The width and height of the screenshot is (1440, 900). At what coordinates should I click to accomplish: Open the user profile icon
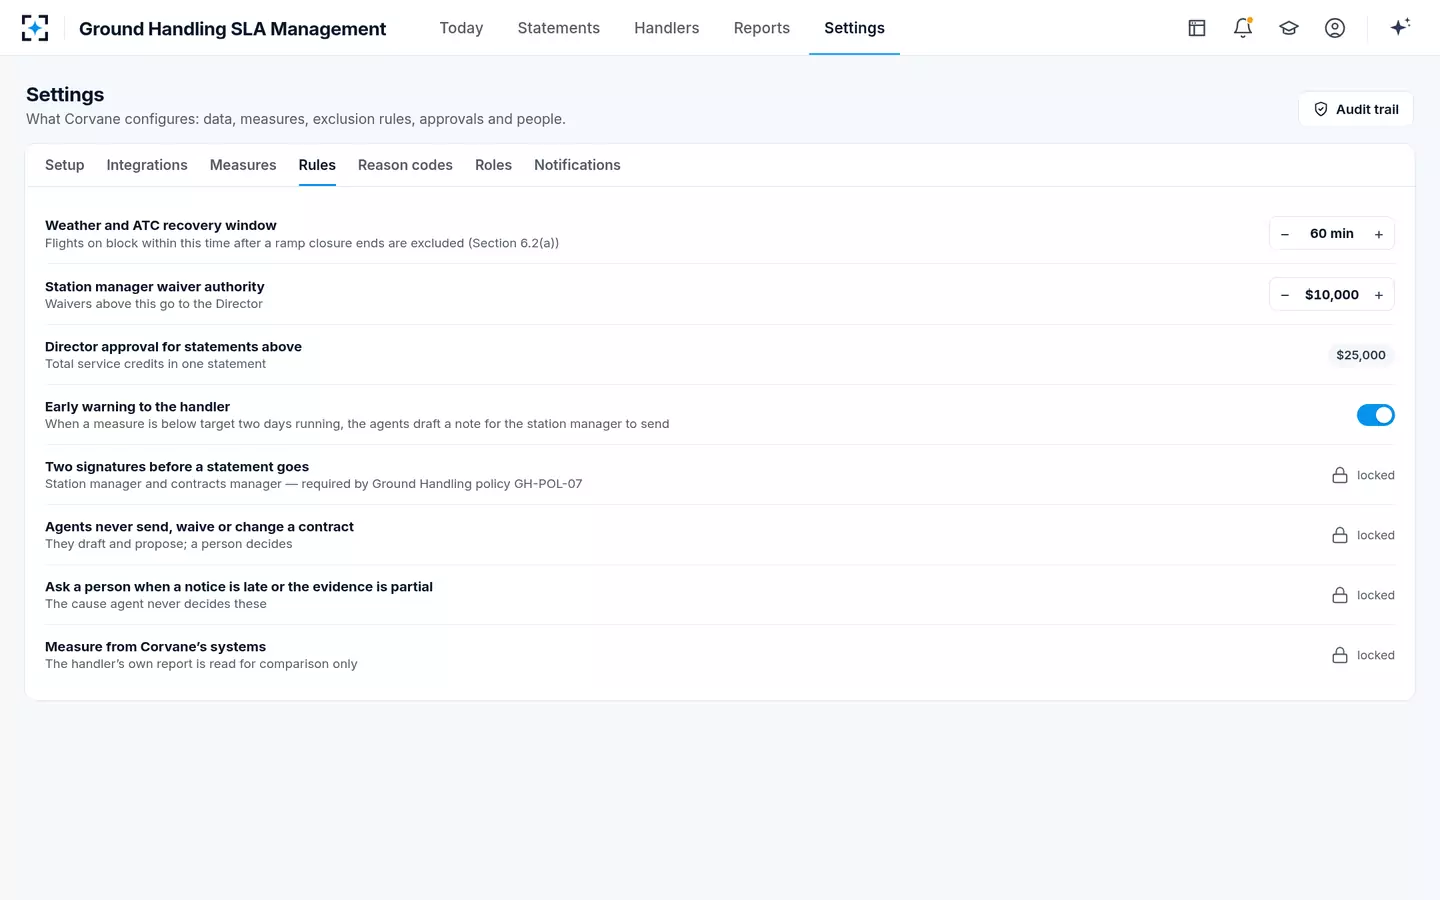(1335, 28)
